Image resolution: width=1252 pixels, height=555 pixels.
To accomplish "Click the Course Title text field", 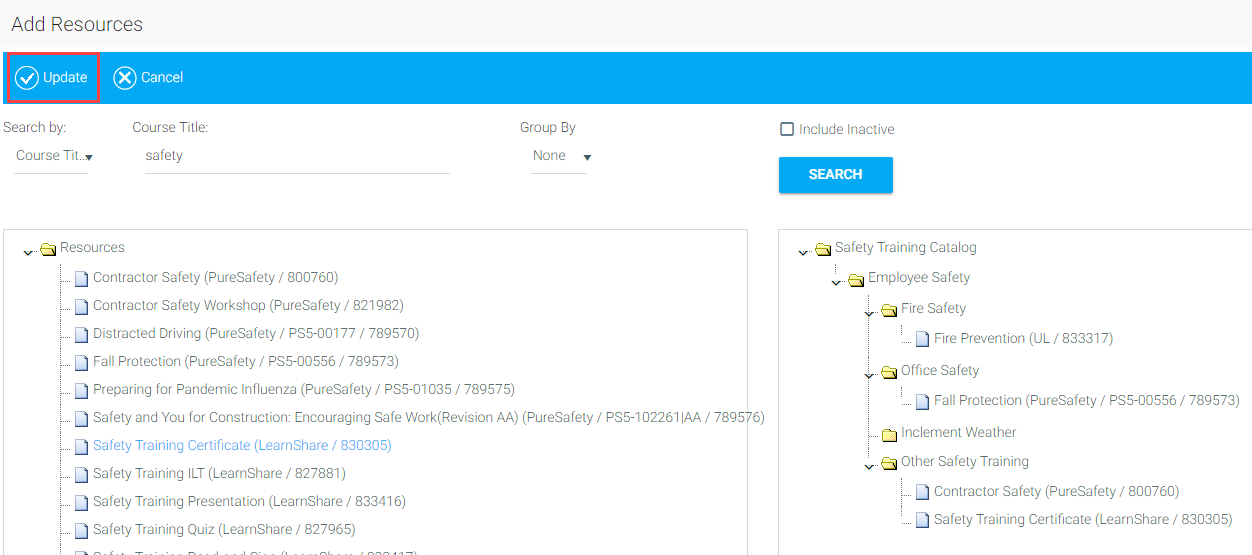I will tap(296, 156).
